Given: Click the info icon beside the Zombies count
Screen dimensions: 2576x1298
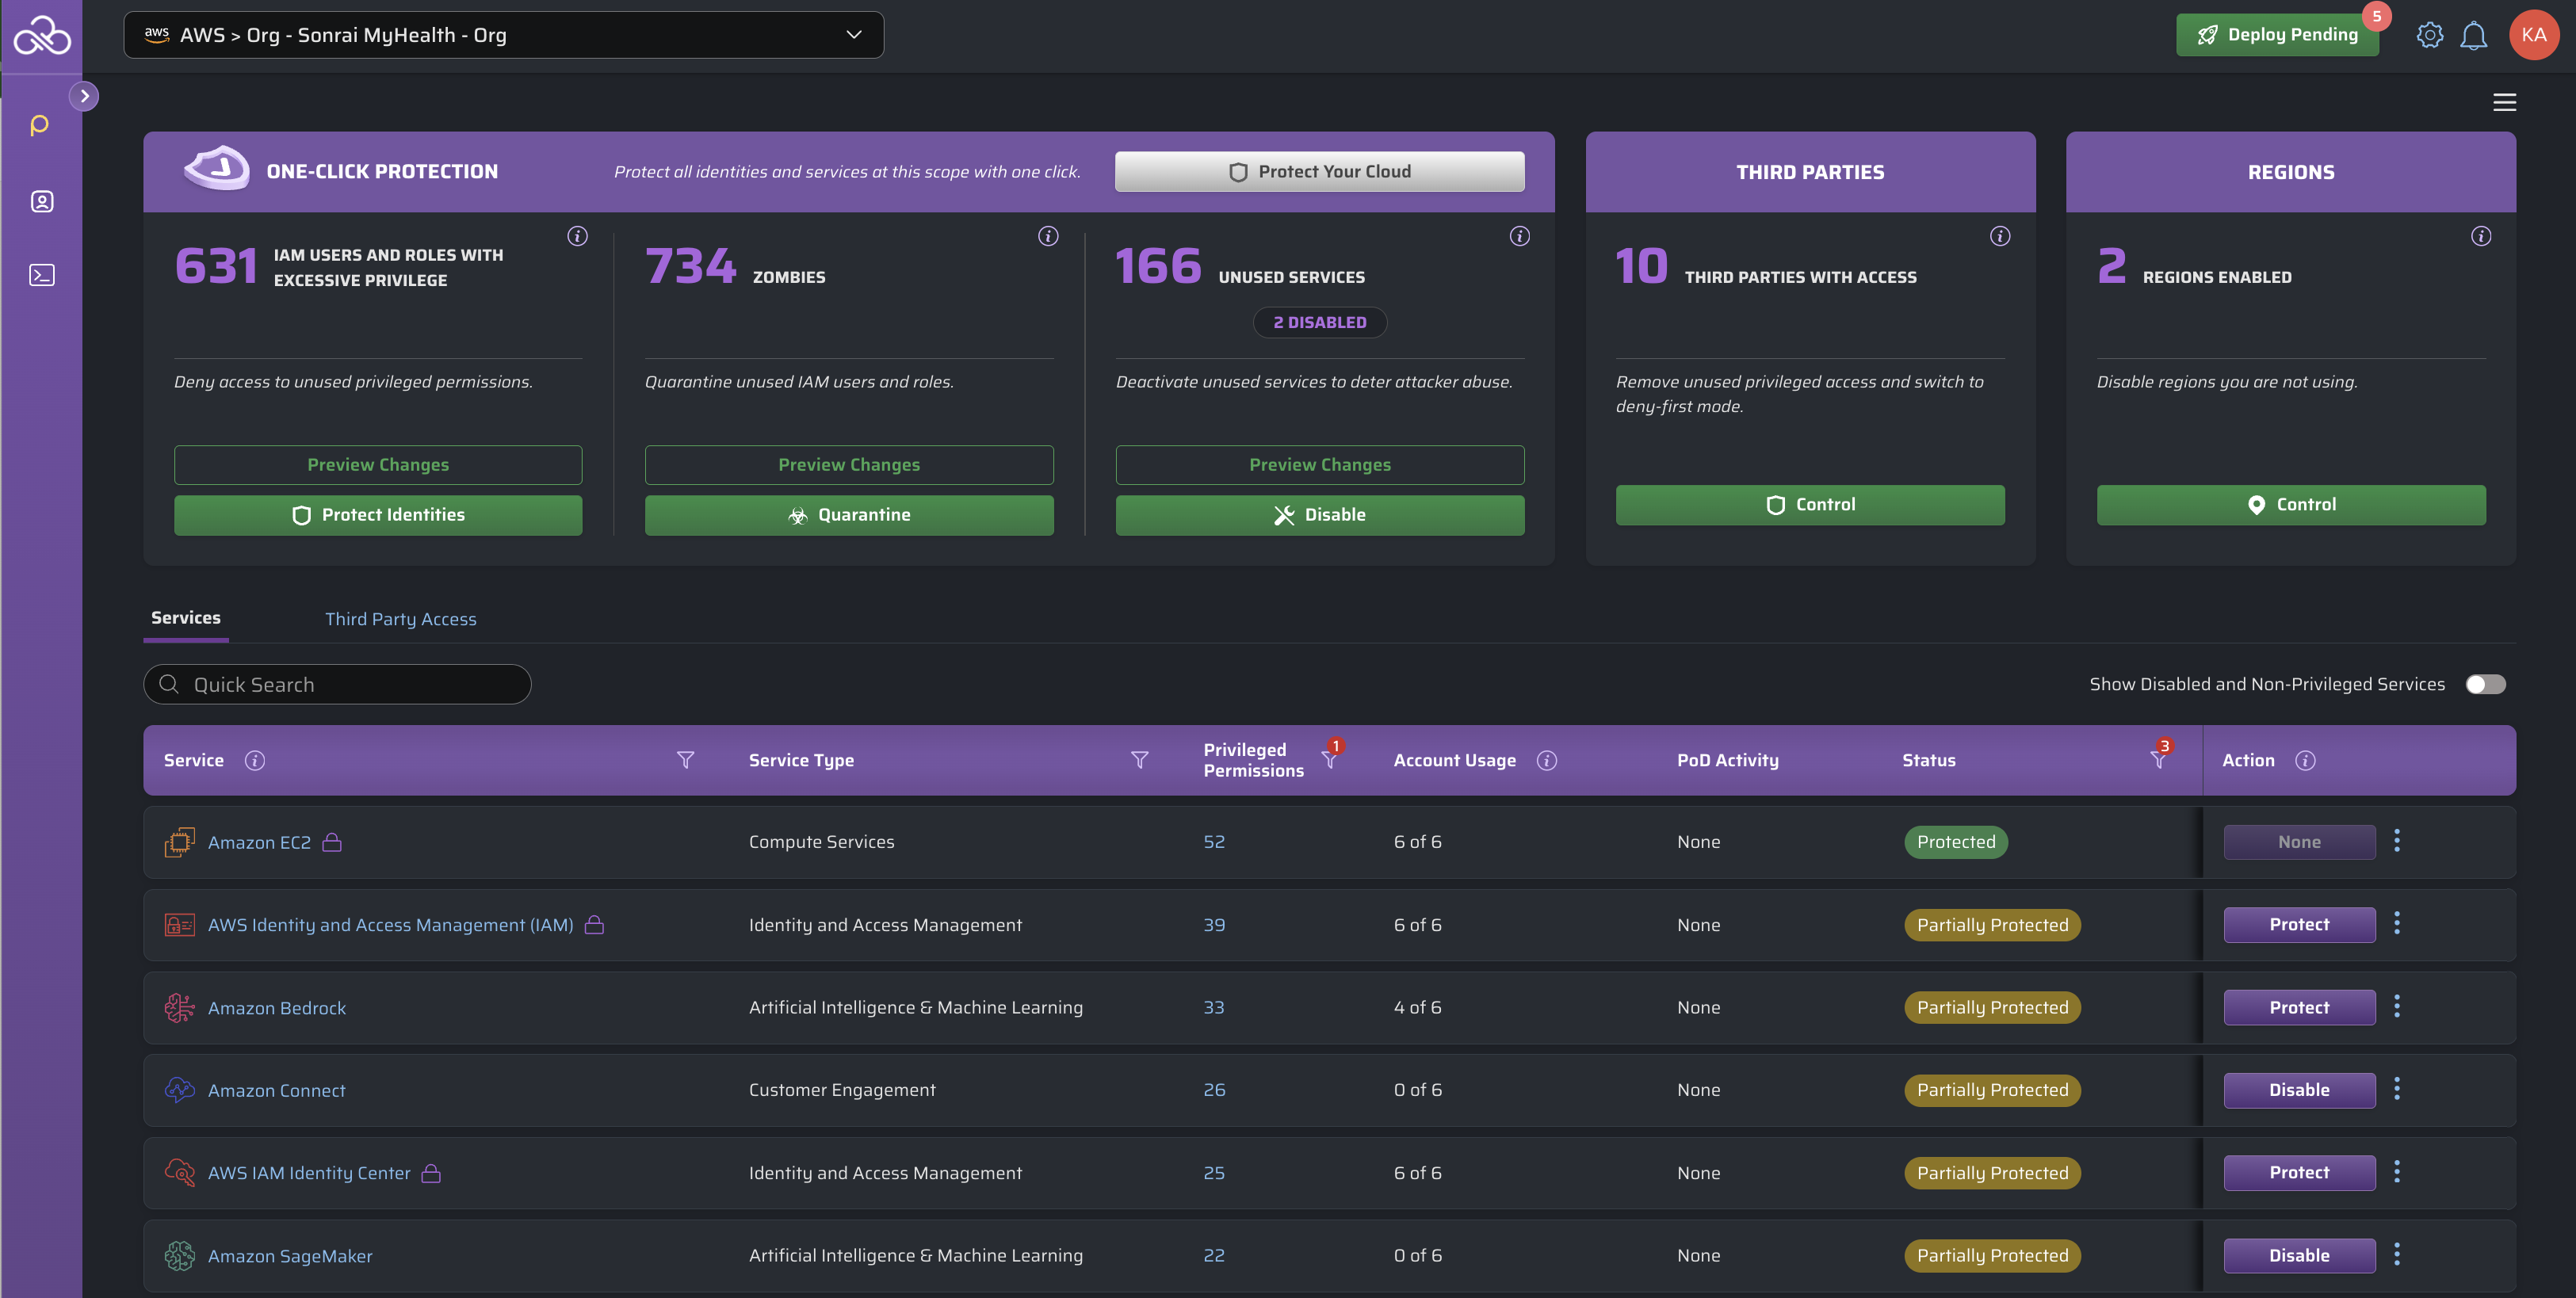Looking at the screenshot, I should tap(1048, 236).
